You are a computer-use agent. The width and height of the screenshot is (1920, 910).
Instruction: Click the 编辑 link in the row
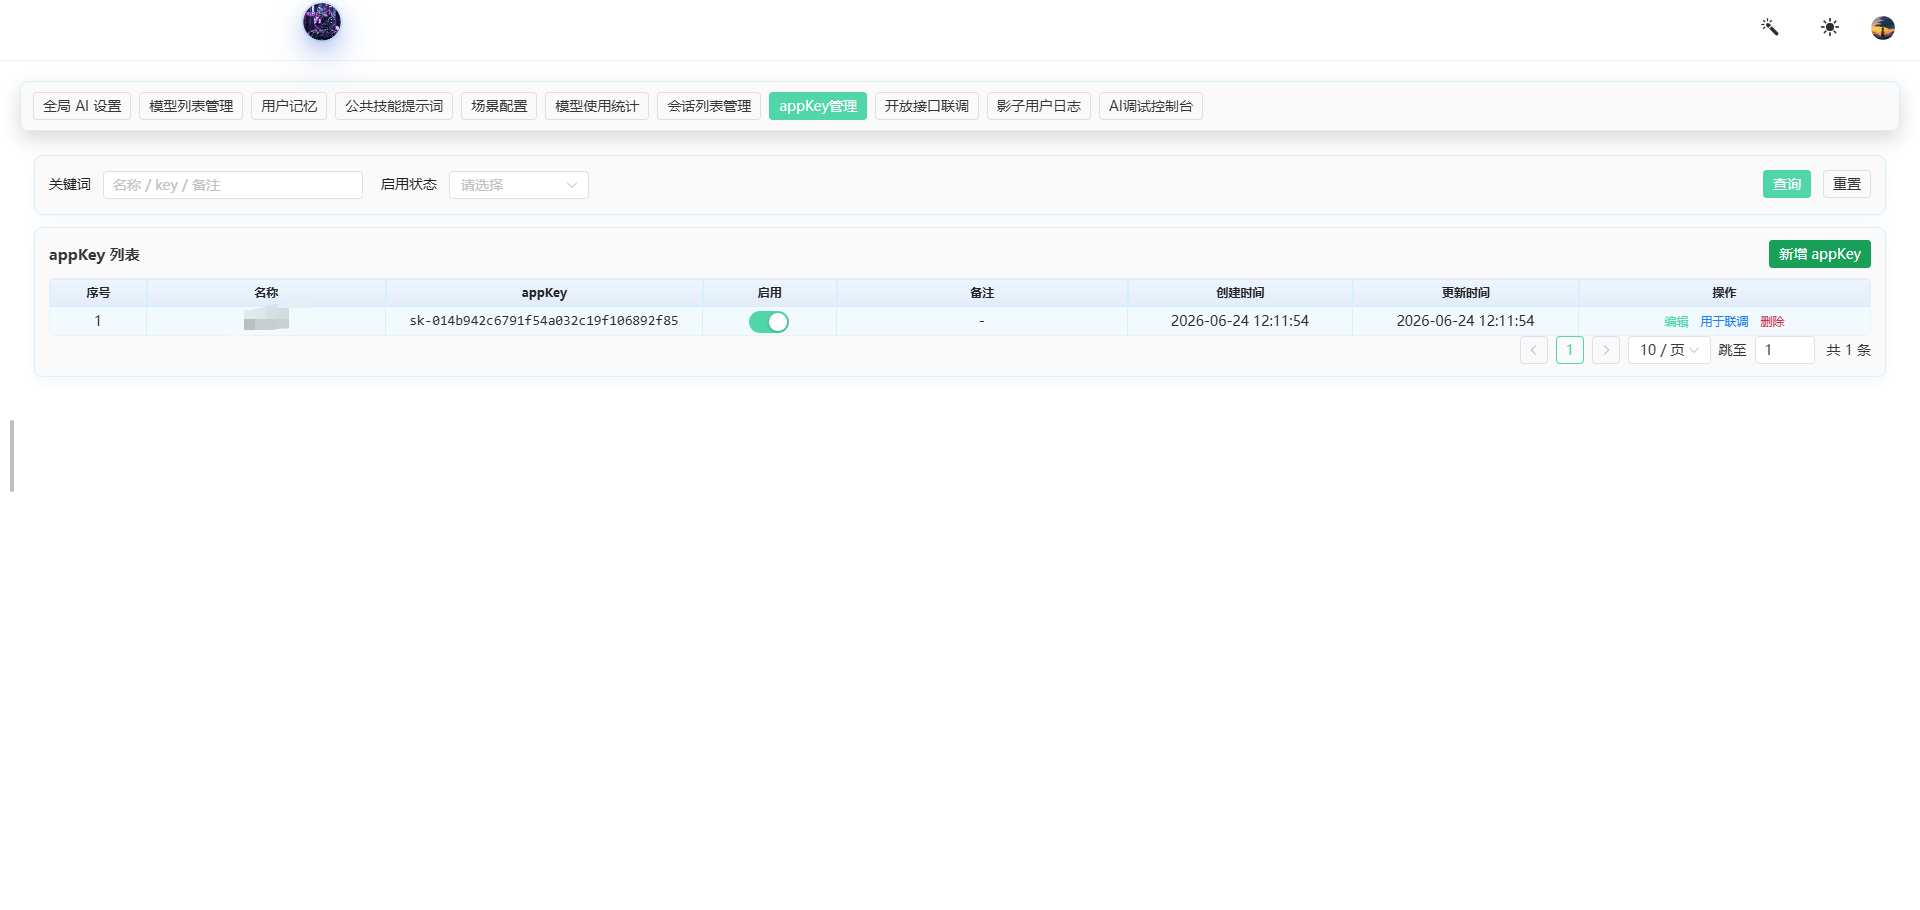coord(1676,322)
